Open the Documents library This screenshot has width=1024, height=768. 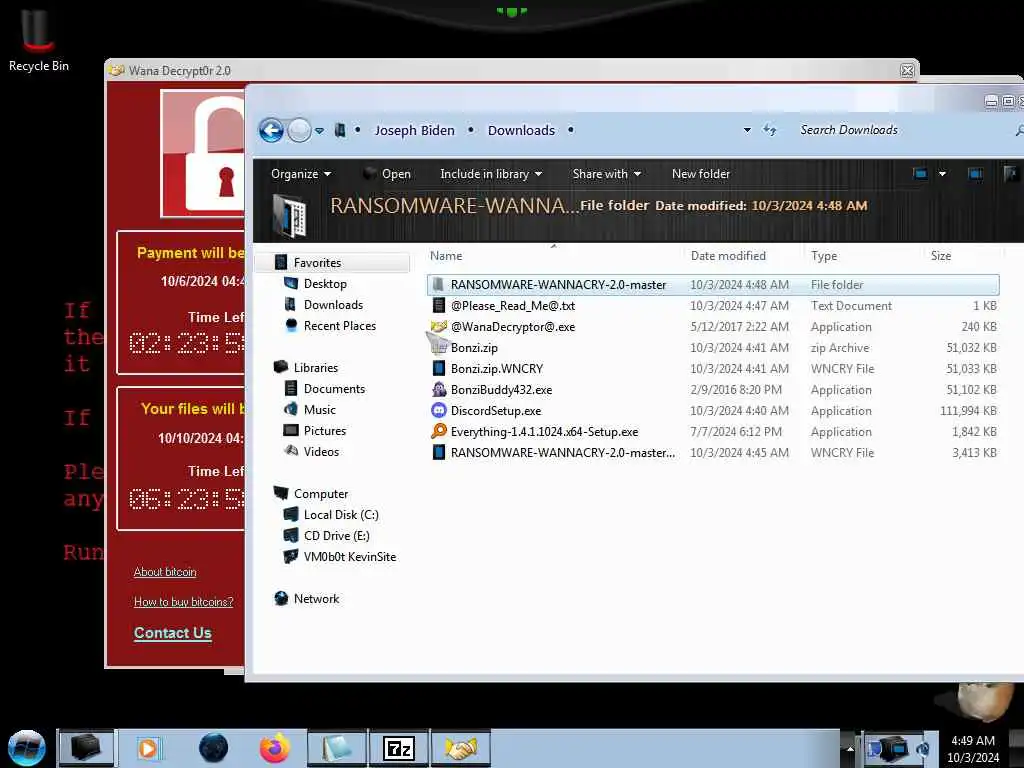334,389
